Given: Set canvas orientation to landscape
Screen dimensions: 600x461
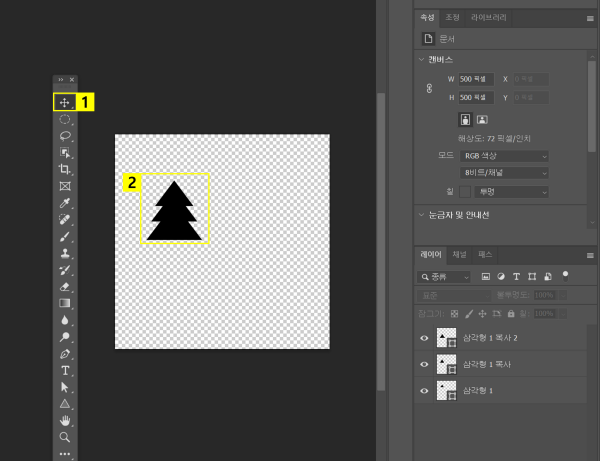Looking at the screenshot, I should 482,119.
